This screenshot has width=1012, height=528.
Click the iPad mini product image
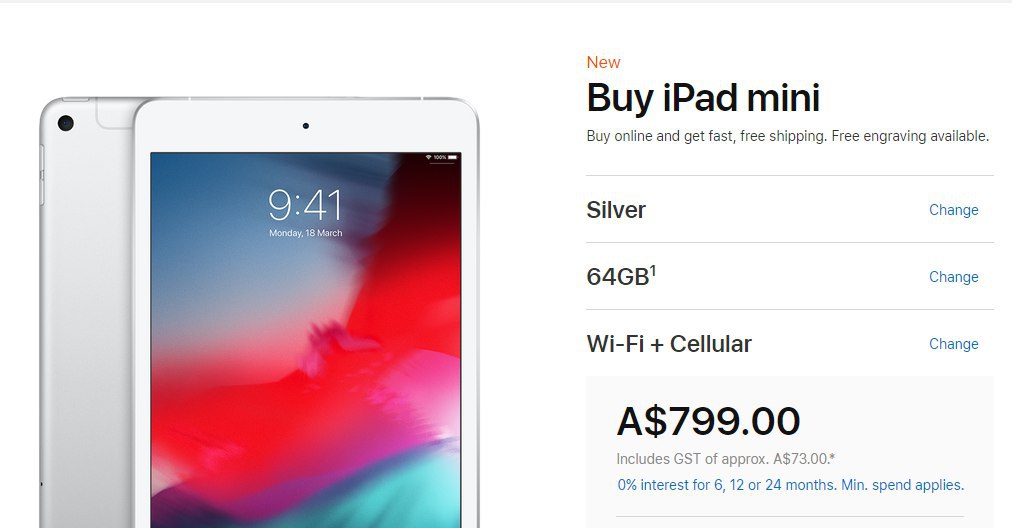259,312
